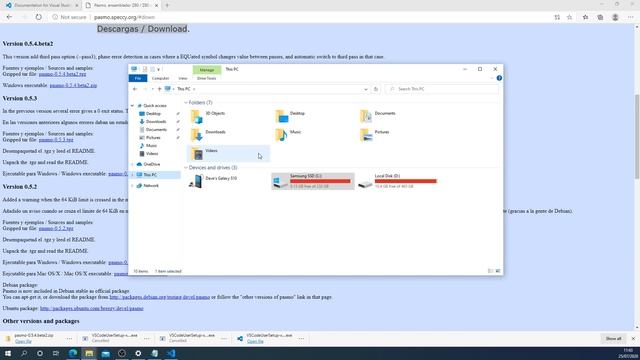The image size is (640, 360).
Task: Click pasmo-0.5.4.beta2.zip Windows executable link
Action: click(x=73, y=85)
